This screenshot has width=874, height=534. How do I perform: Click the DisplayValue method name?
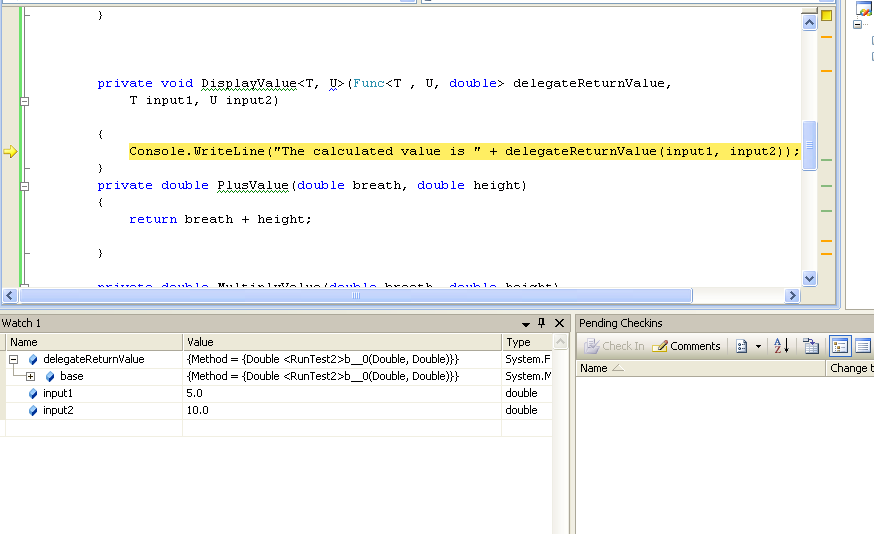coord(249,84)
